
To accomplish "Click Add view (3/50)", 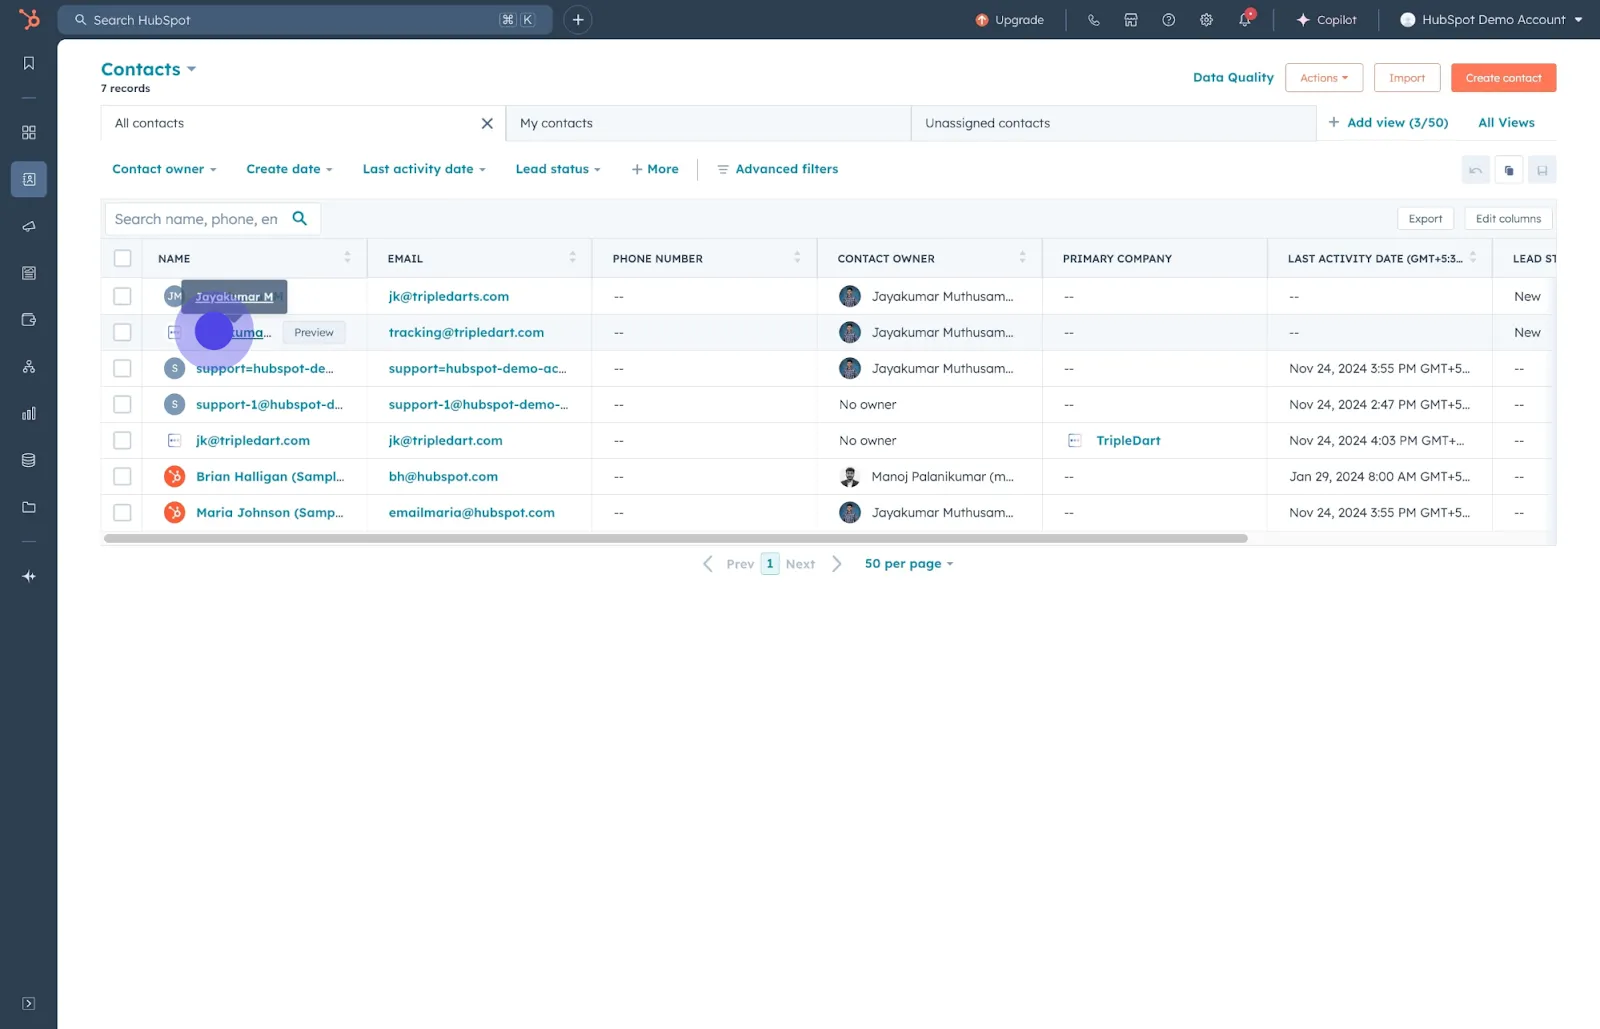I will click(x=1388, y=122).
